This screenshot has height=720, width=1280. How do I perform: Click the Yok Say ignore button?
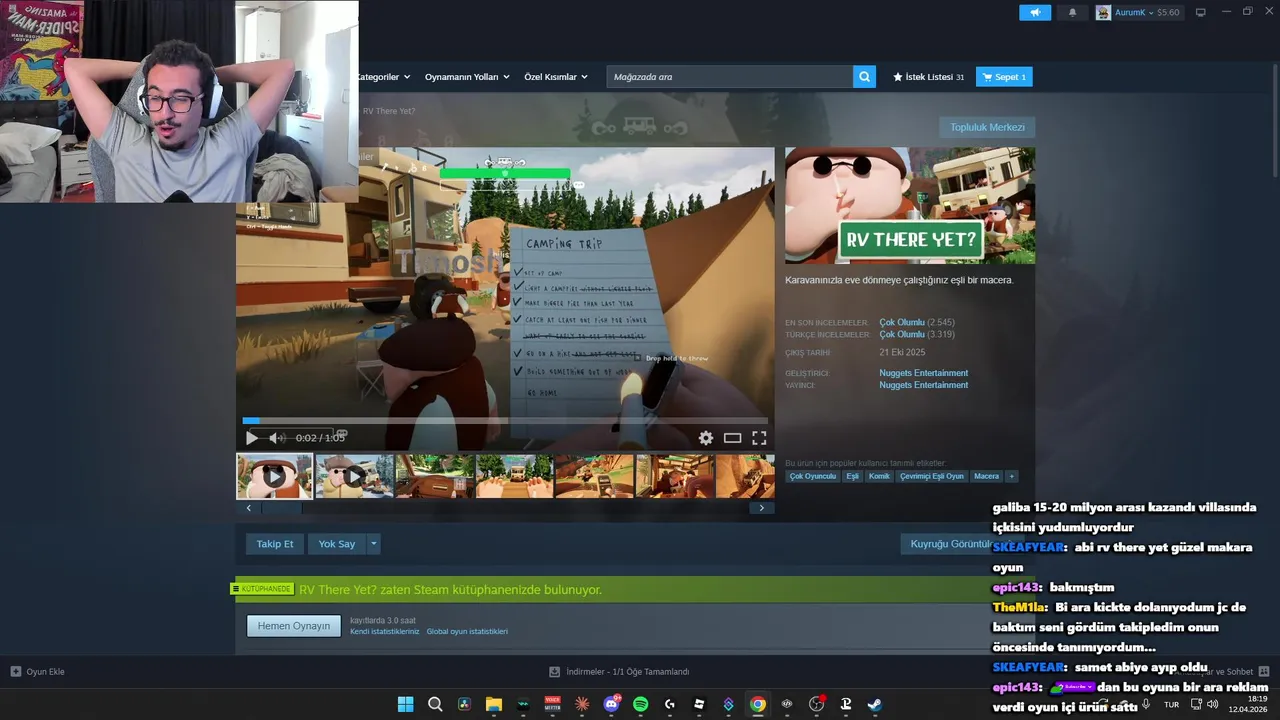point(337,544)
